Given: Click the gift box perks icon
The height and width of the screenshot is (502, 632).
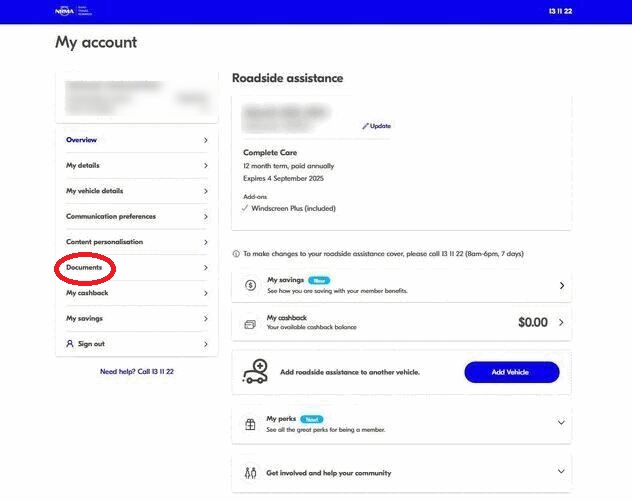Looking at the screenshot, I should 250,423.
